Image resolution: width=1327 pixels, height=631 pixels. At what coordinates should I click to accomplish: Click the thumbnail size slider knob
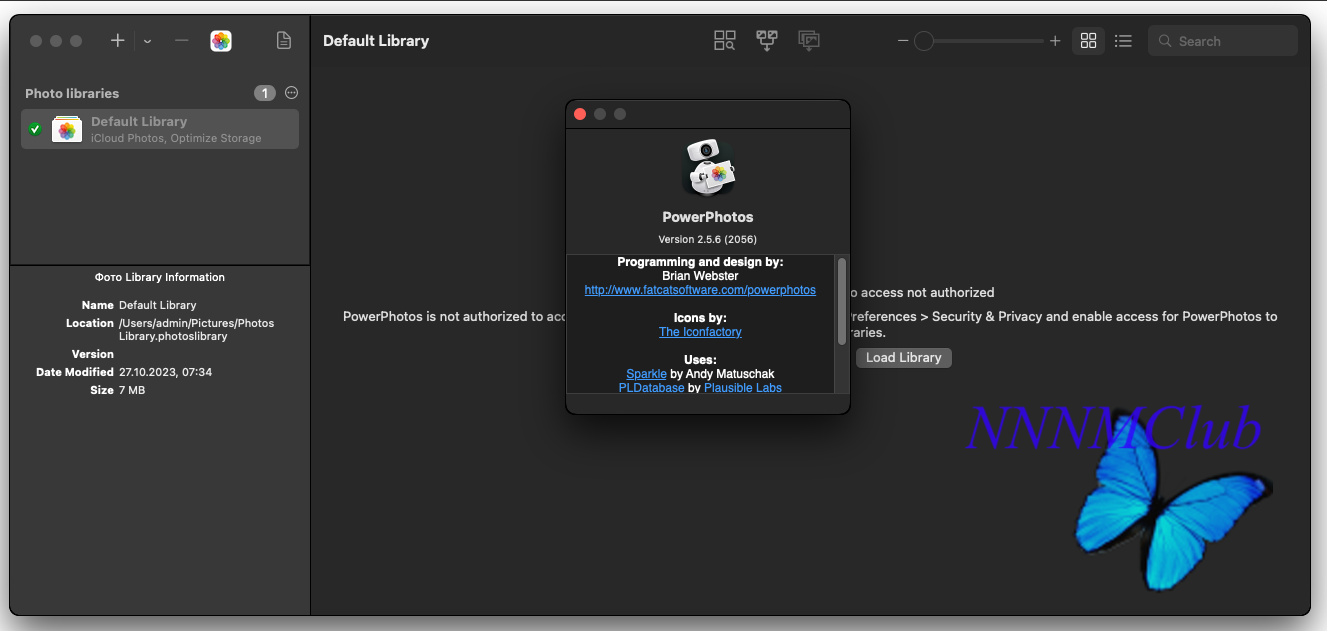[924, 41]
